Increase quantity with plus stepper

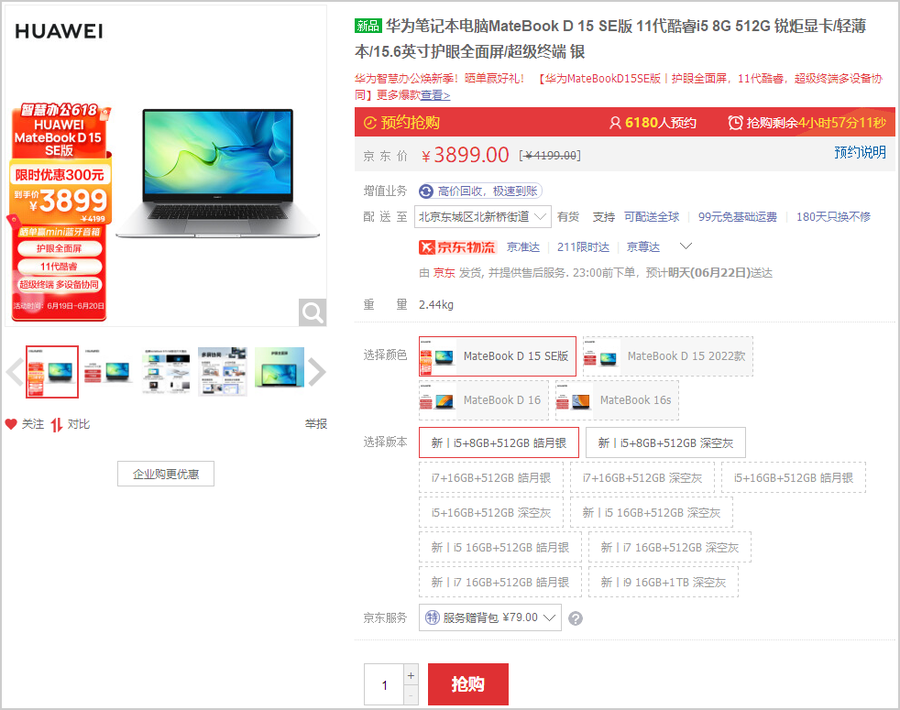411,675
